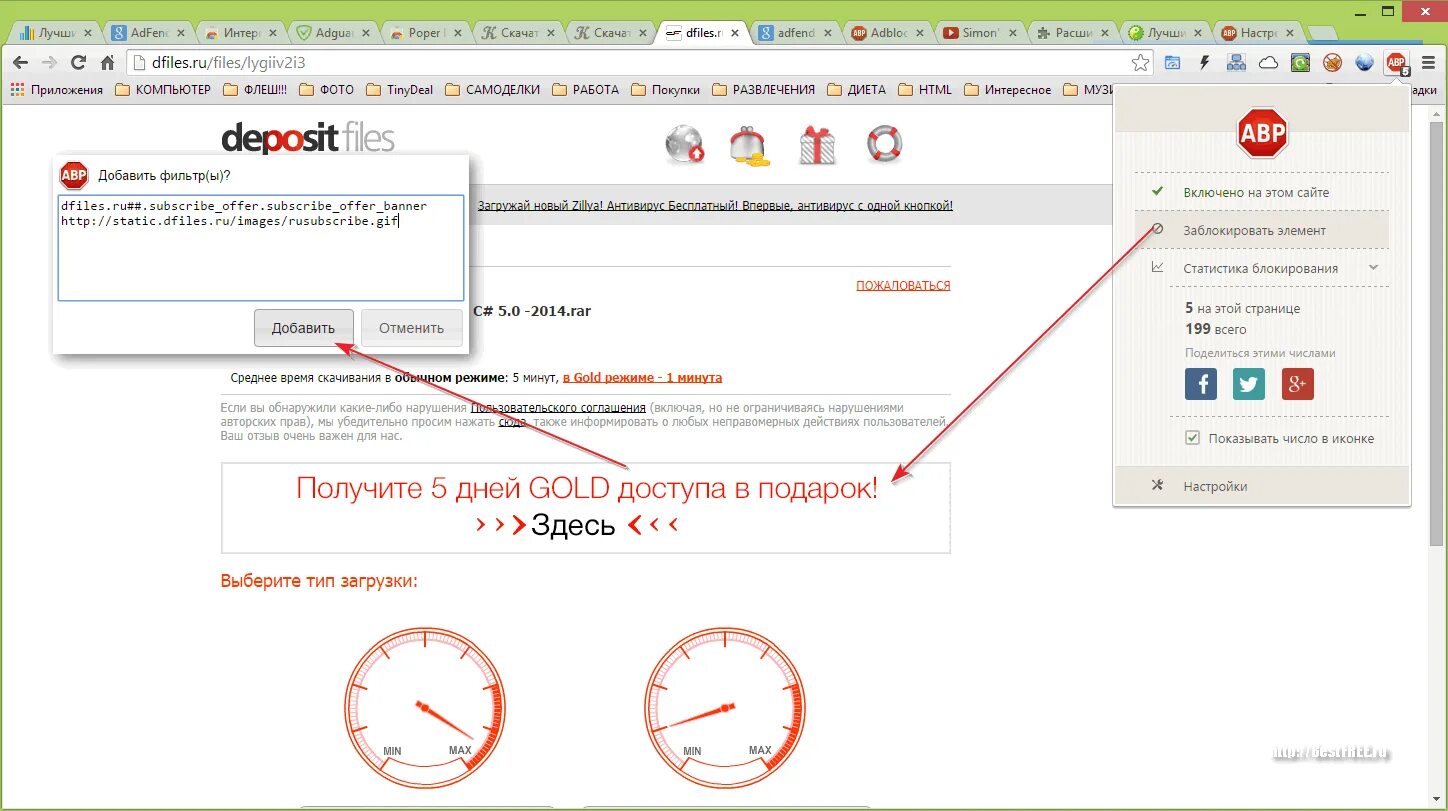Open the САМОДЕЛКИ bookmarks folder
Image resolution: width=1448 pixels, height=811 pixels.
[492, 90]
